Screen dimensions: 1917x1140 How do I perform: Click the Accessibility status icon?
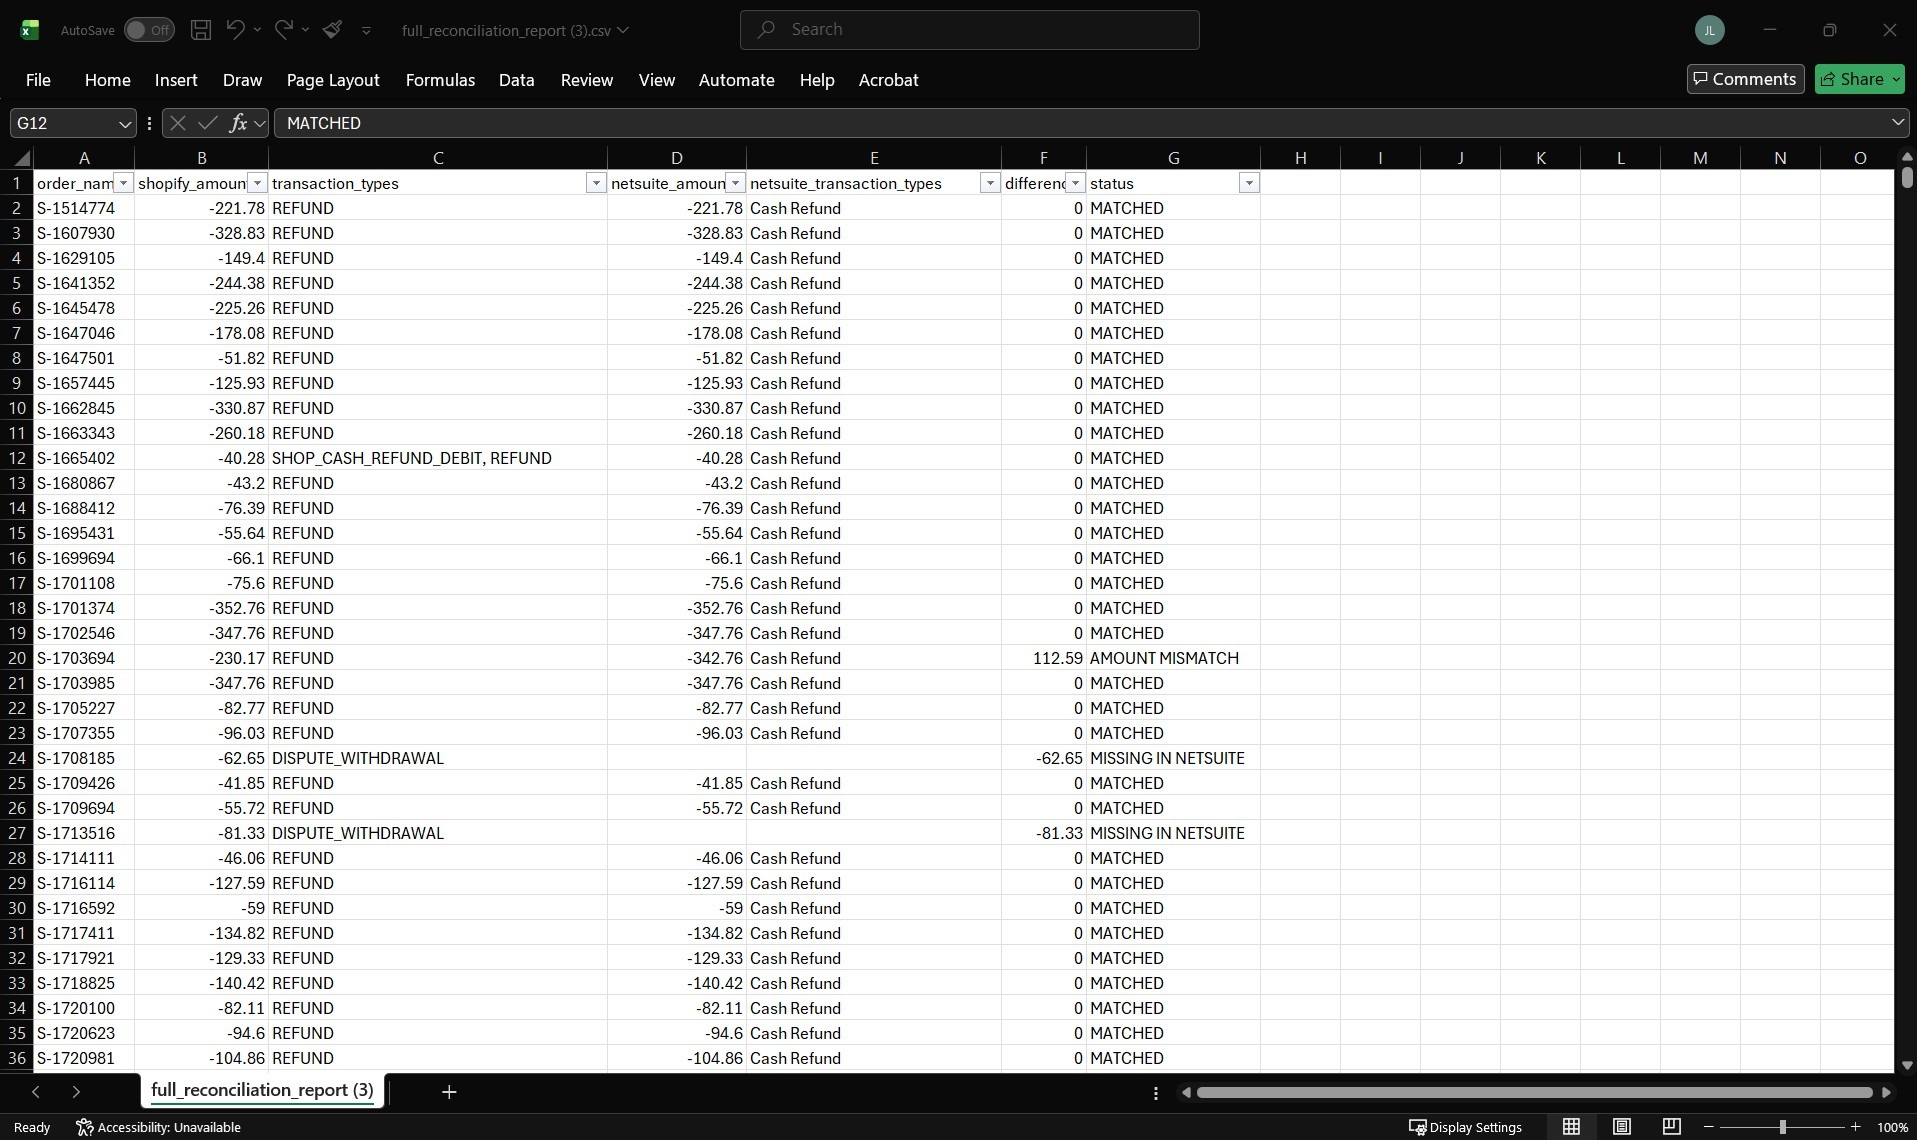[x=84, y=1126]
